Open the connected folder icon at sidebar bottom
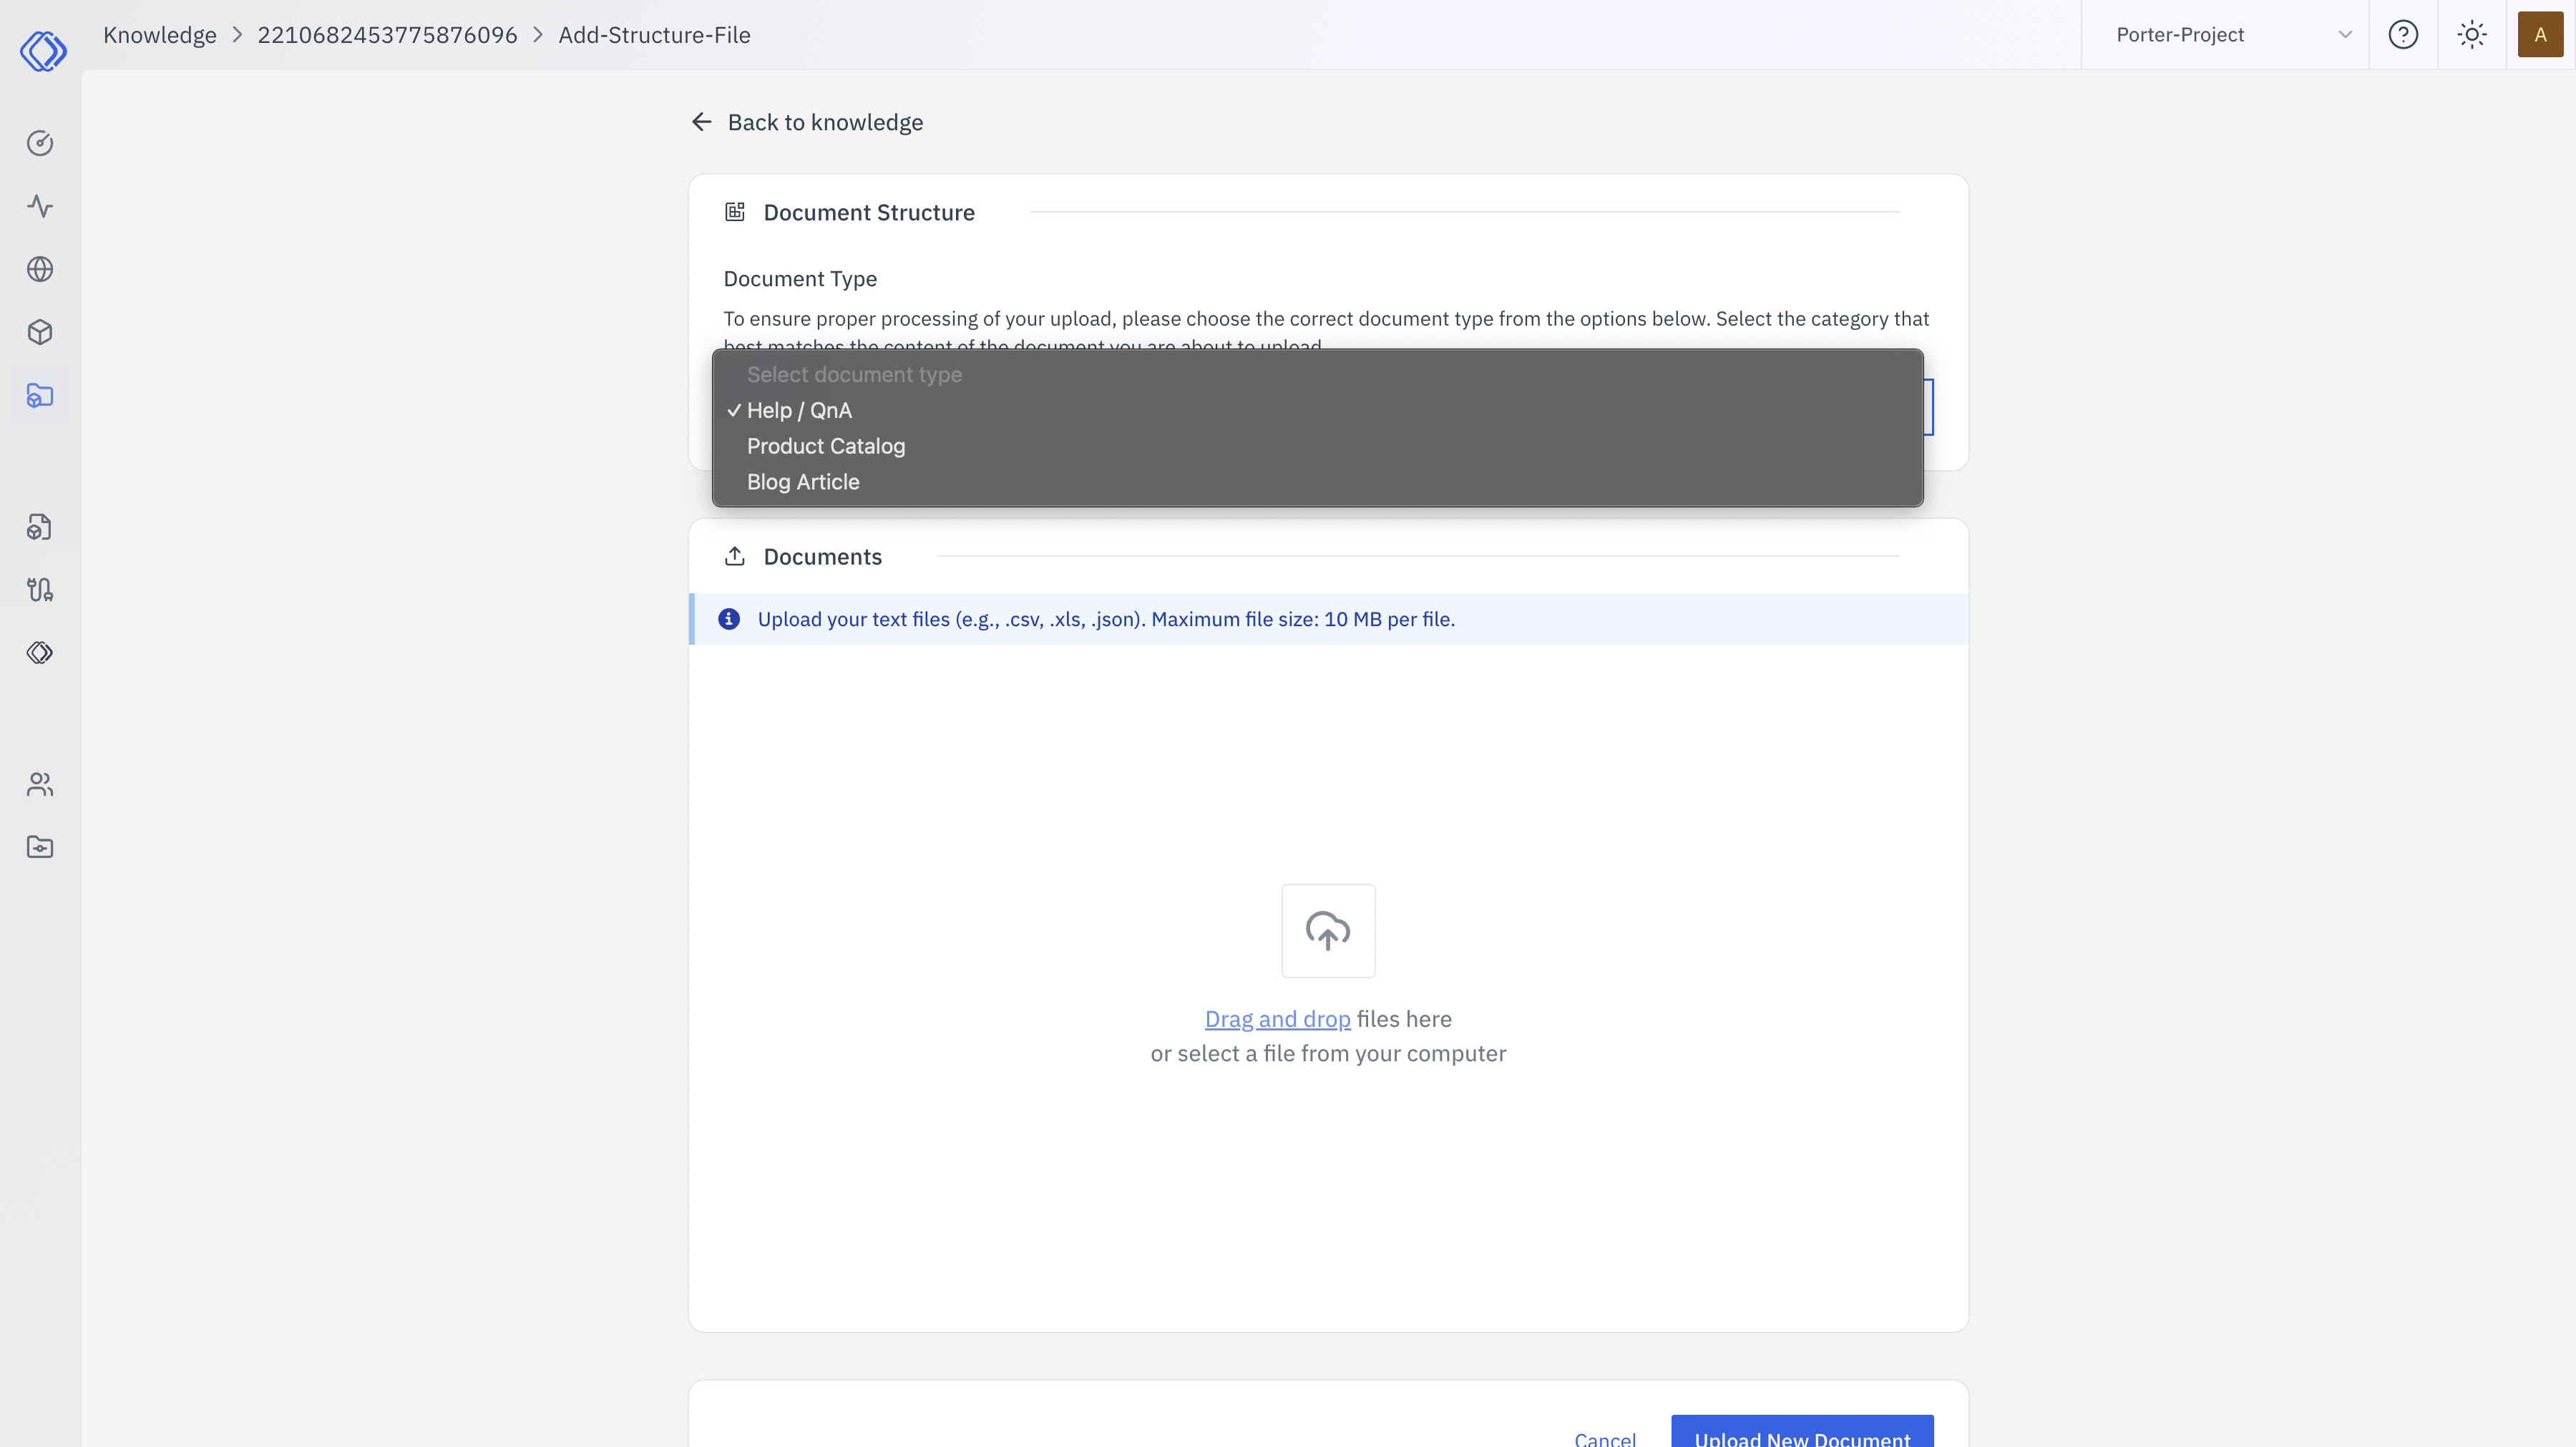Image resolution: width=2576 pixels, height=1447 pixels. 40,846
